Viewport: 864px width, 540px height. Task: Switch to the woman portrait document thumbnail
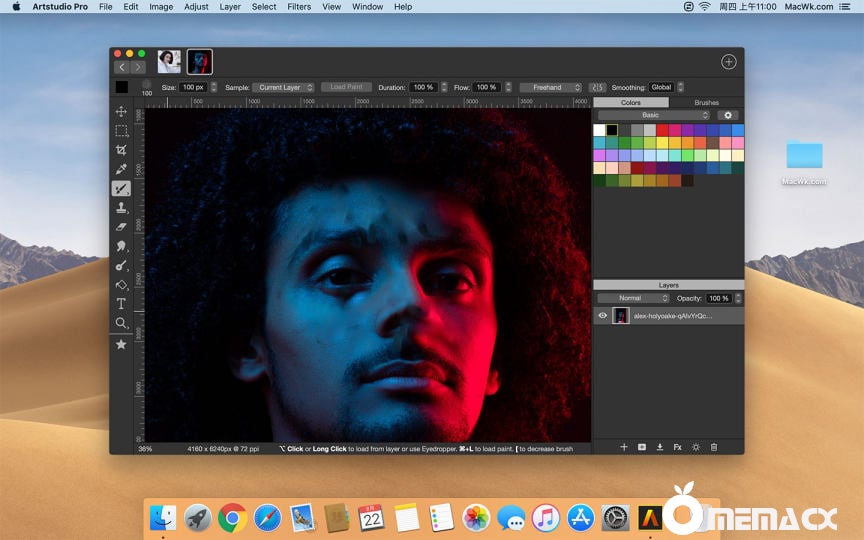[169, 62]
